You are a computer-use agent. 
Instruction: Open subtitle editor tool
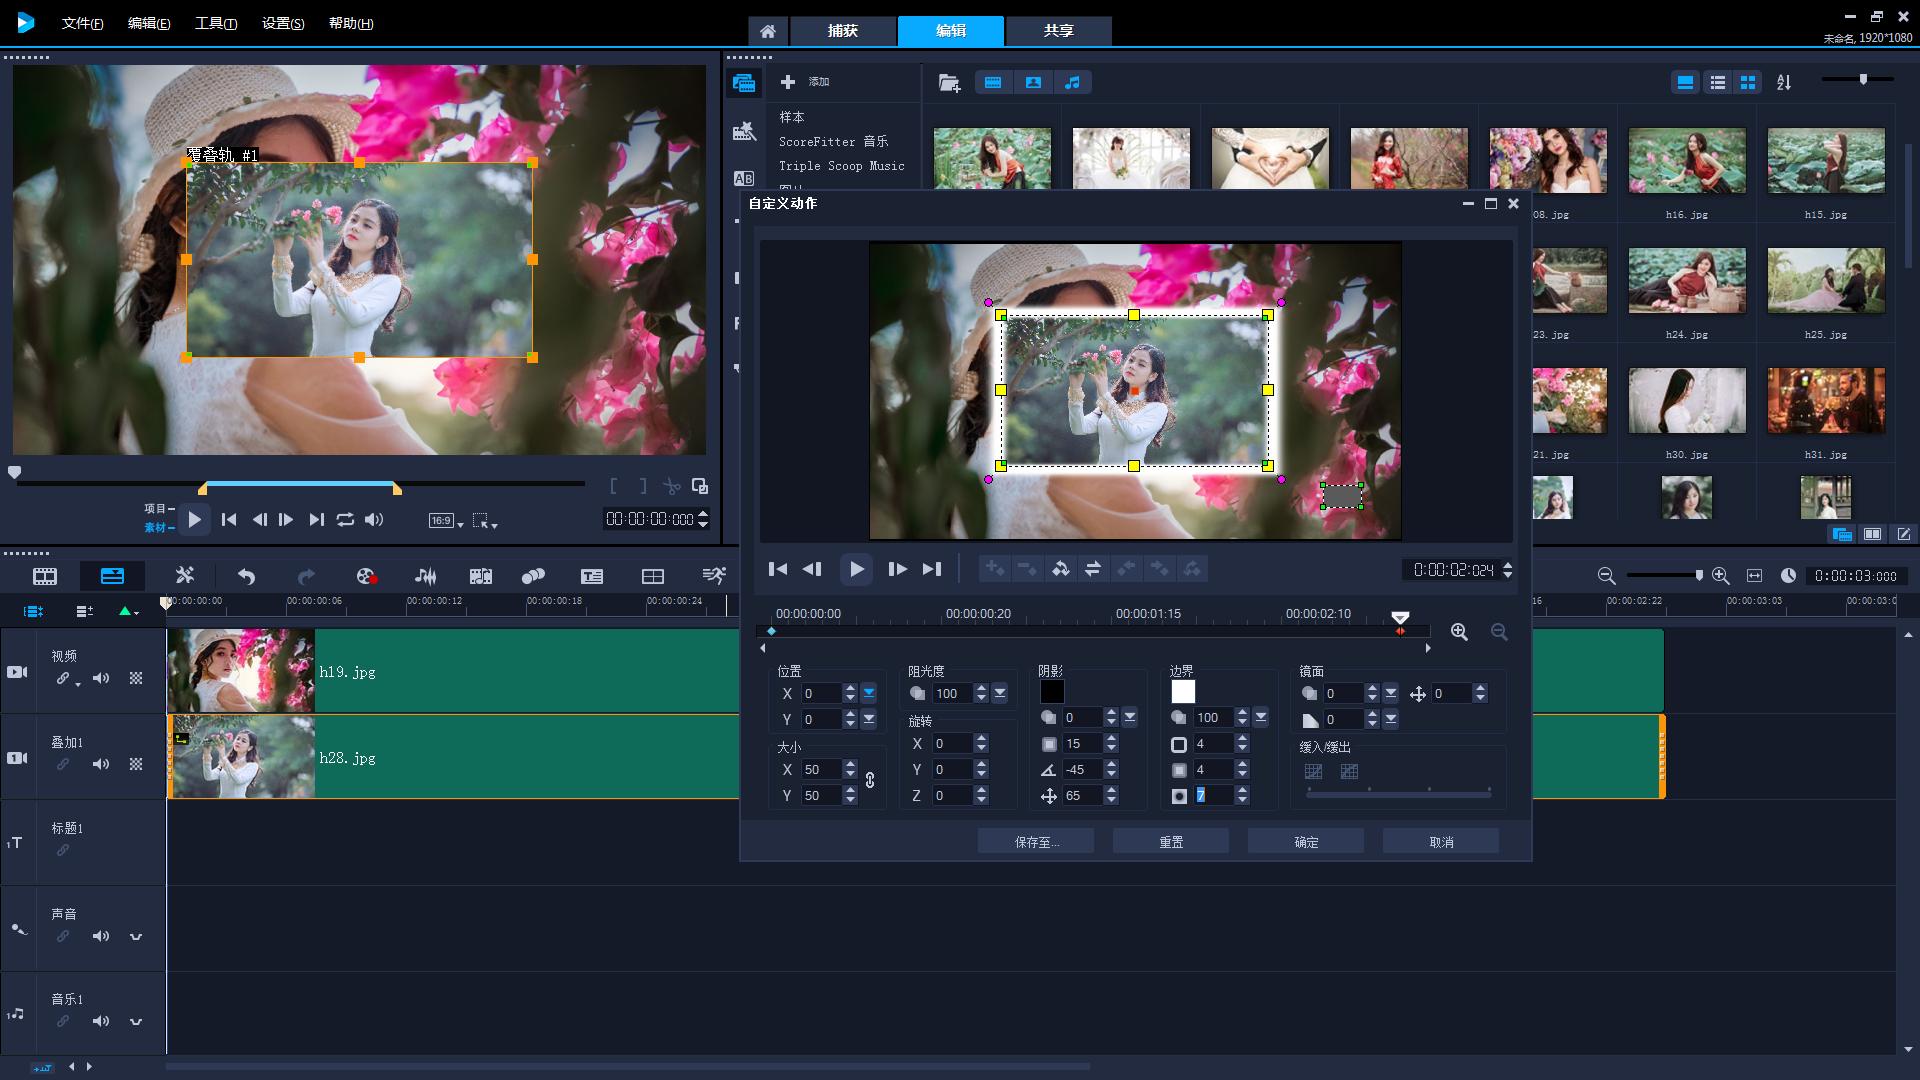(x=592, y=576)
